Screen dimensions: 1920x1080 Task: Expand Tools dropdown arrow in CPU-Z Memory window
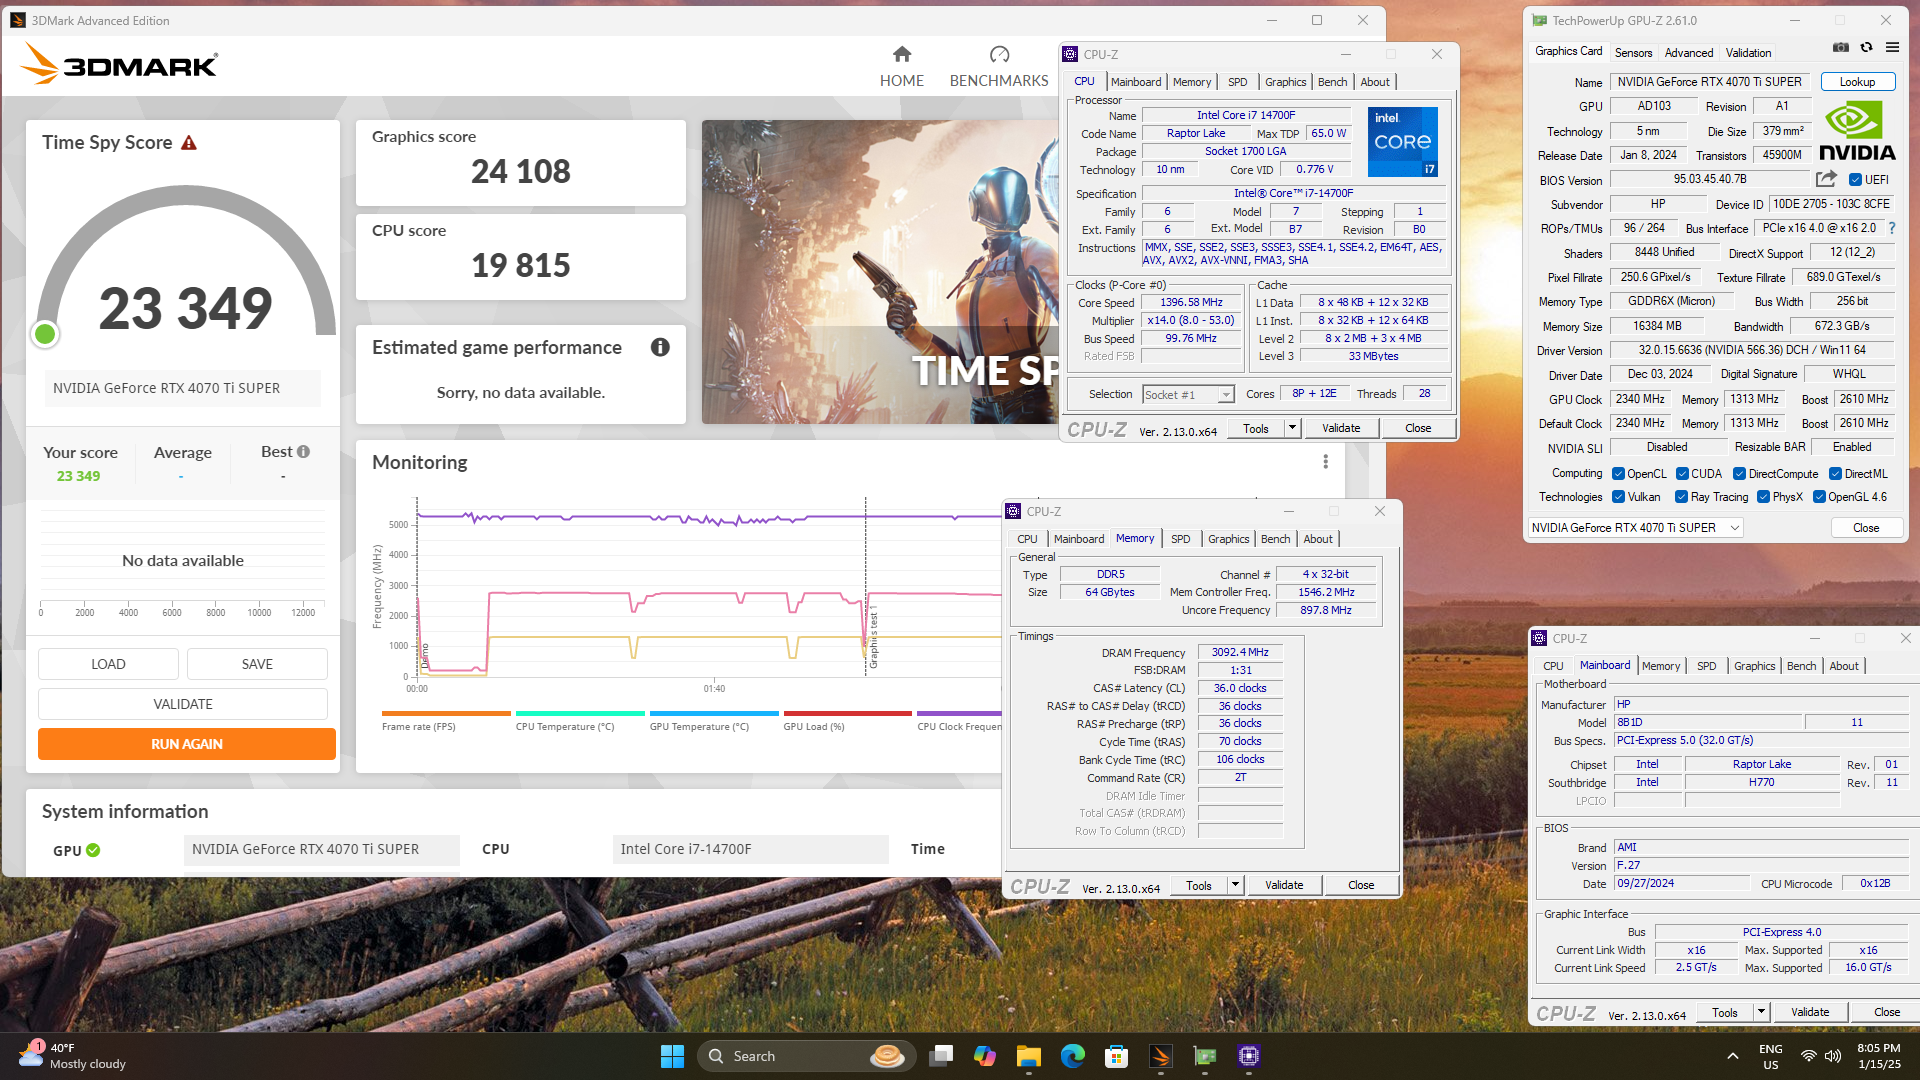[1235, 885]
